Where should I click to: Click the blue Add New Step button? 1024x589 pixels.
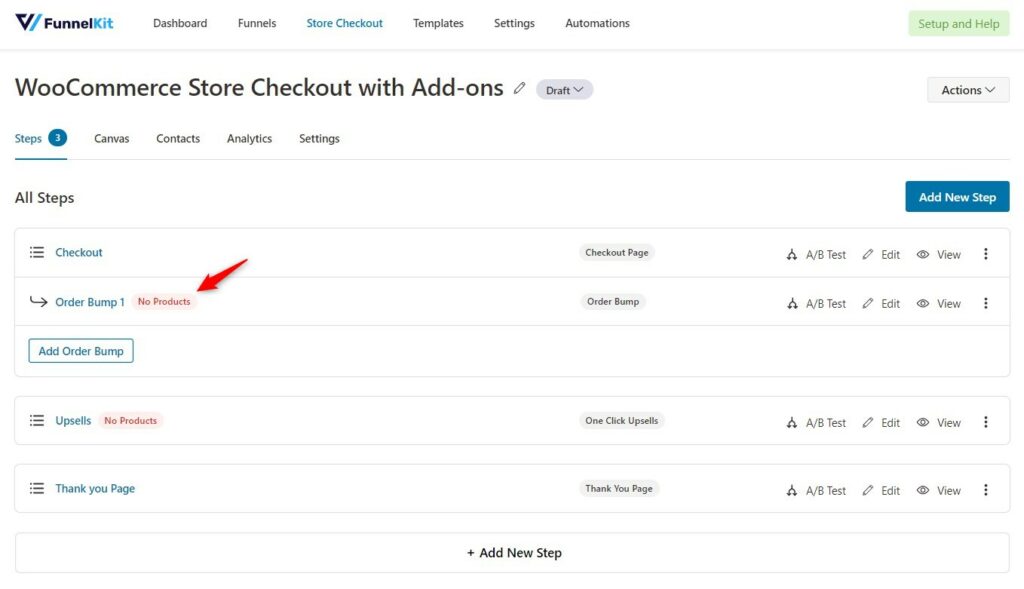click(957, 197)
